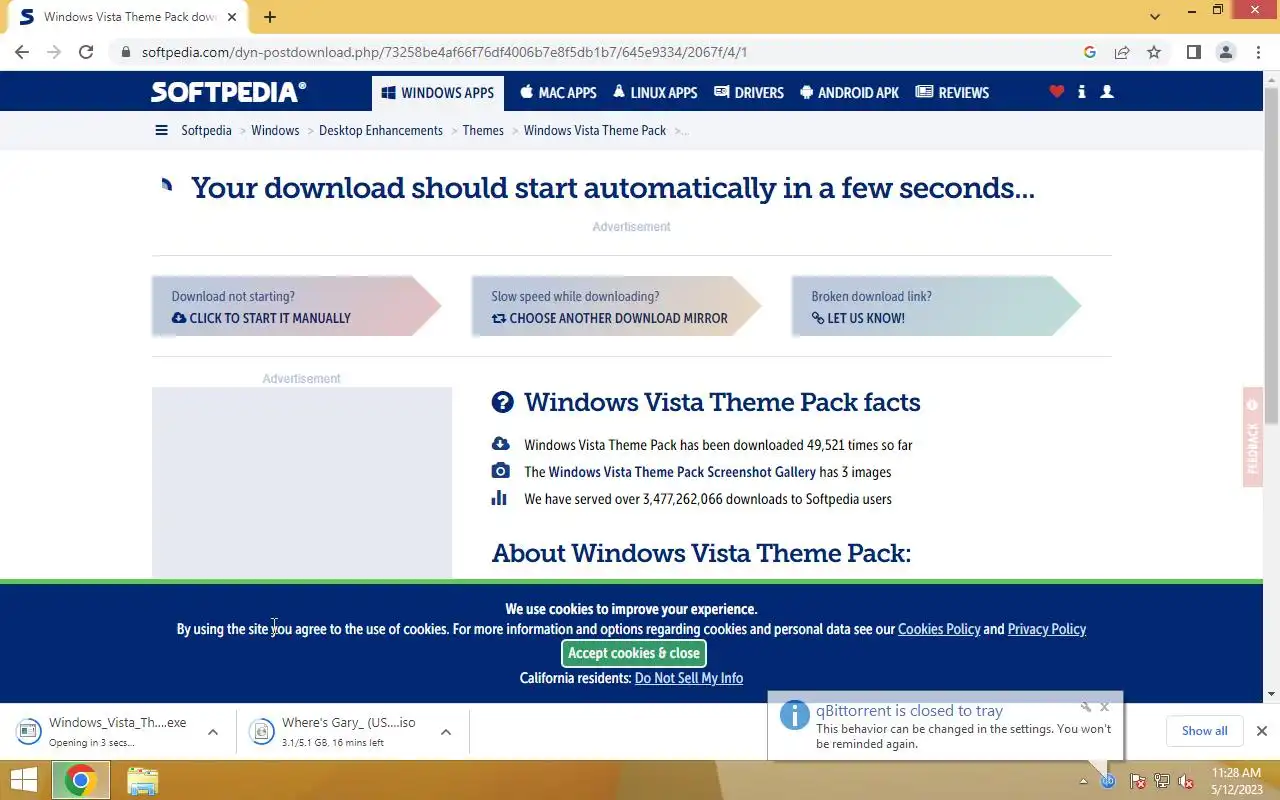Click the qBittorrent info icon

(x=795, y=715)
